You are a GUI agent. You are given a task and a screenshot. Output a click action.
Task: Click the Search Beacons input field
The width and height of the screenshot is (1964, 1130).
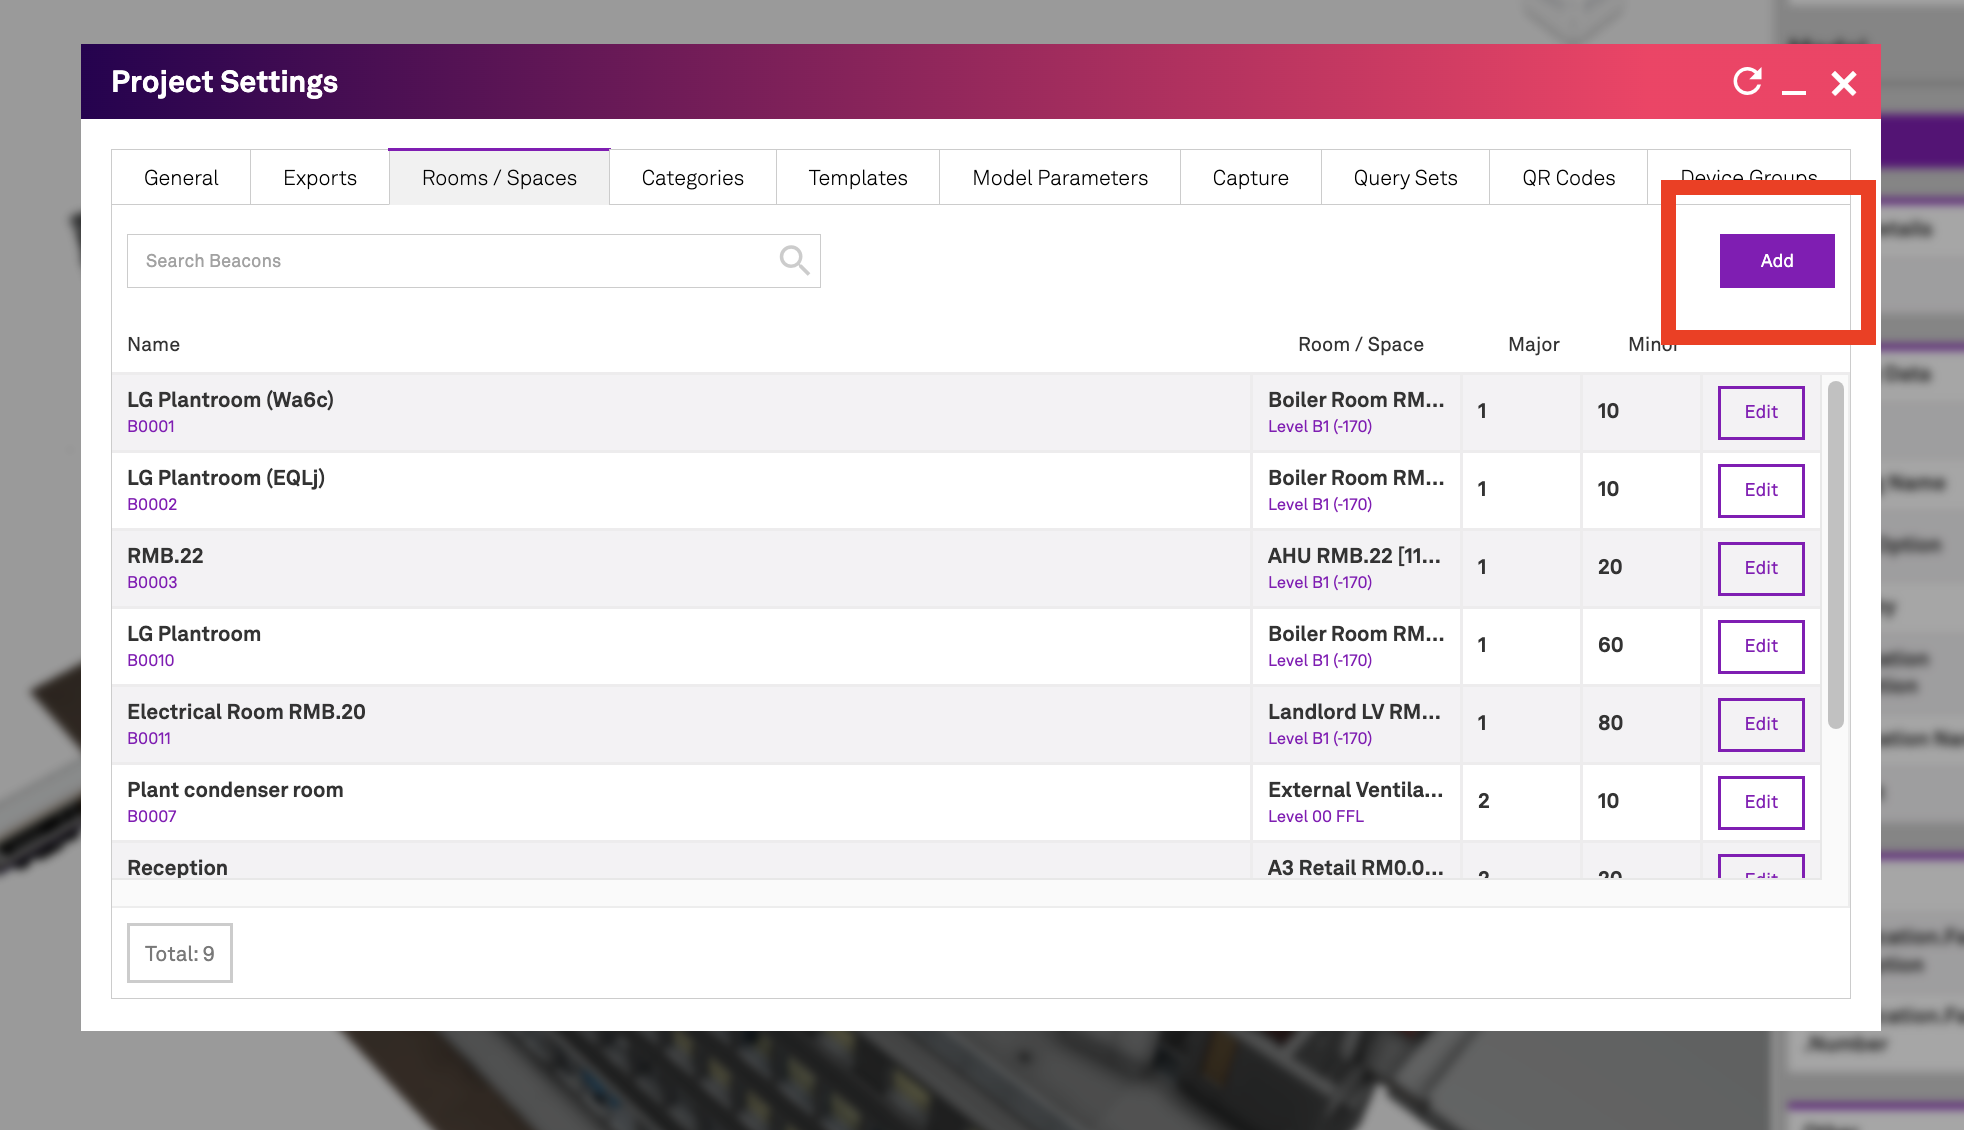click(450, 261)
